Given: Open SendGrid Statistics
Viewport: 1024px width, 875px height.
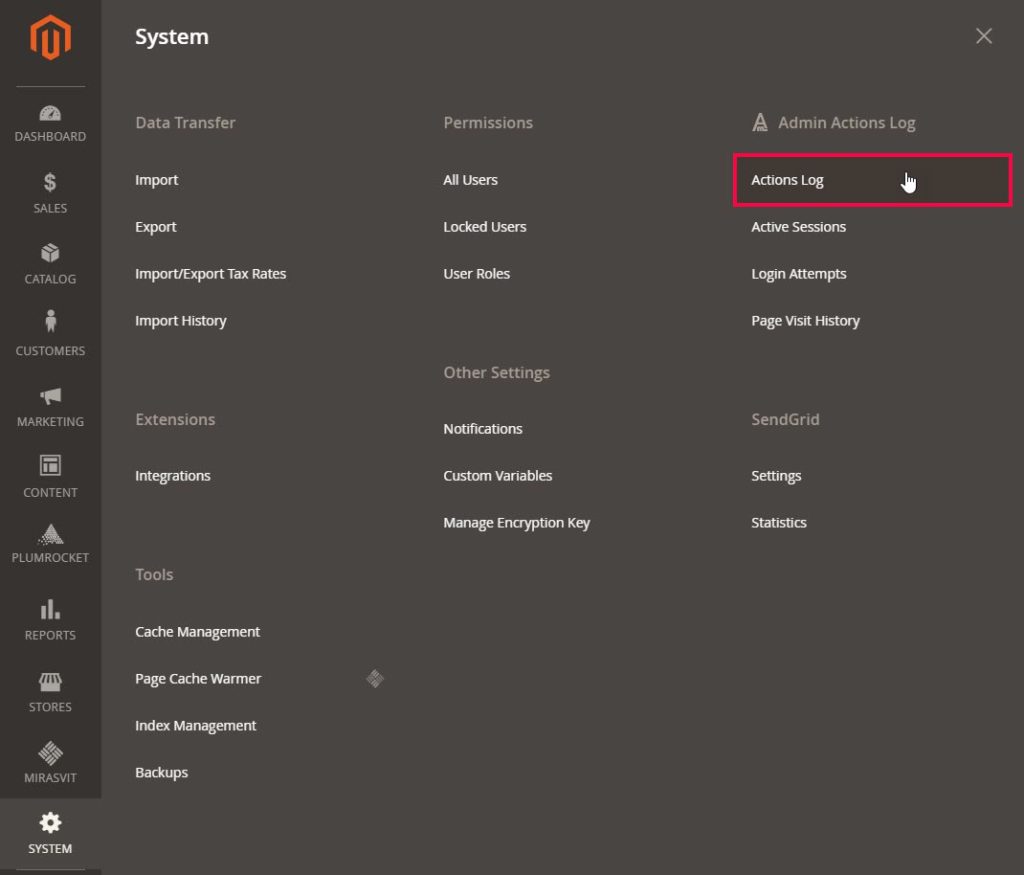Looking at the screenshot, I should tap(779, 523).
